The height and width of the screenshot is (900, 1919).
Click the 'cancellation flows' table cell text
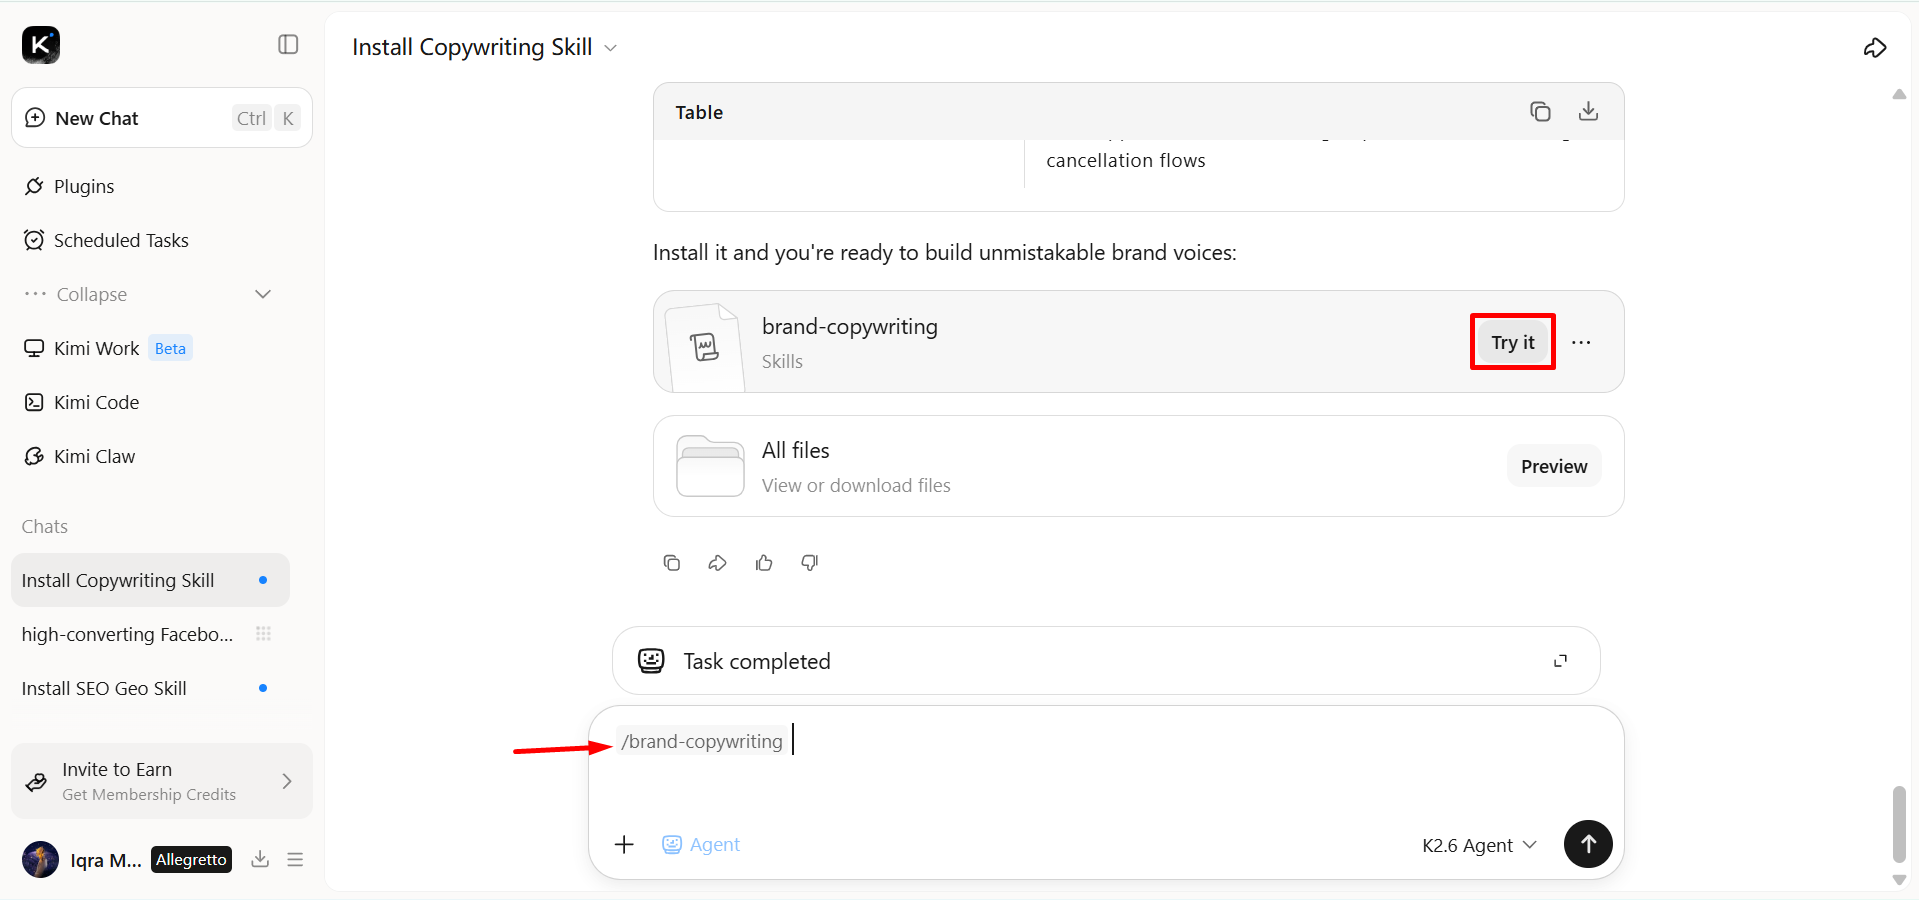(x=1126, y=160)
